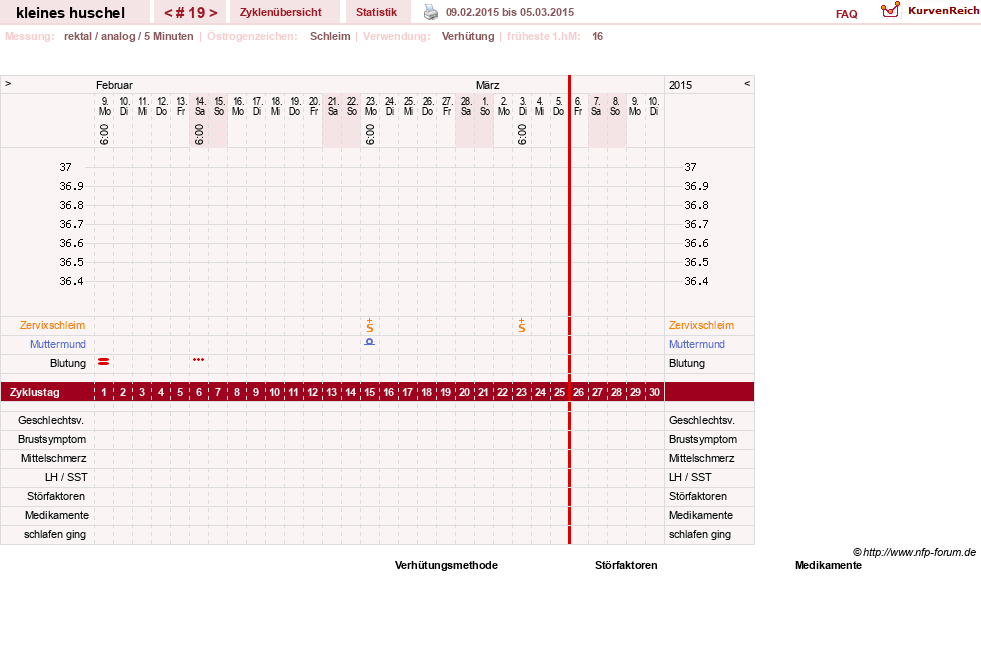Click left-side 'Geschlechtsv.' row label
This screenshot has height=664, width=981.
[x=51, y=421]
